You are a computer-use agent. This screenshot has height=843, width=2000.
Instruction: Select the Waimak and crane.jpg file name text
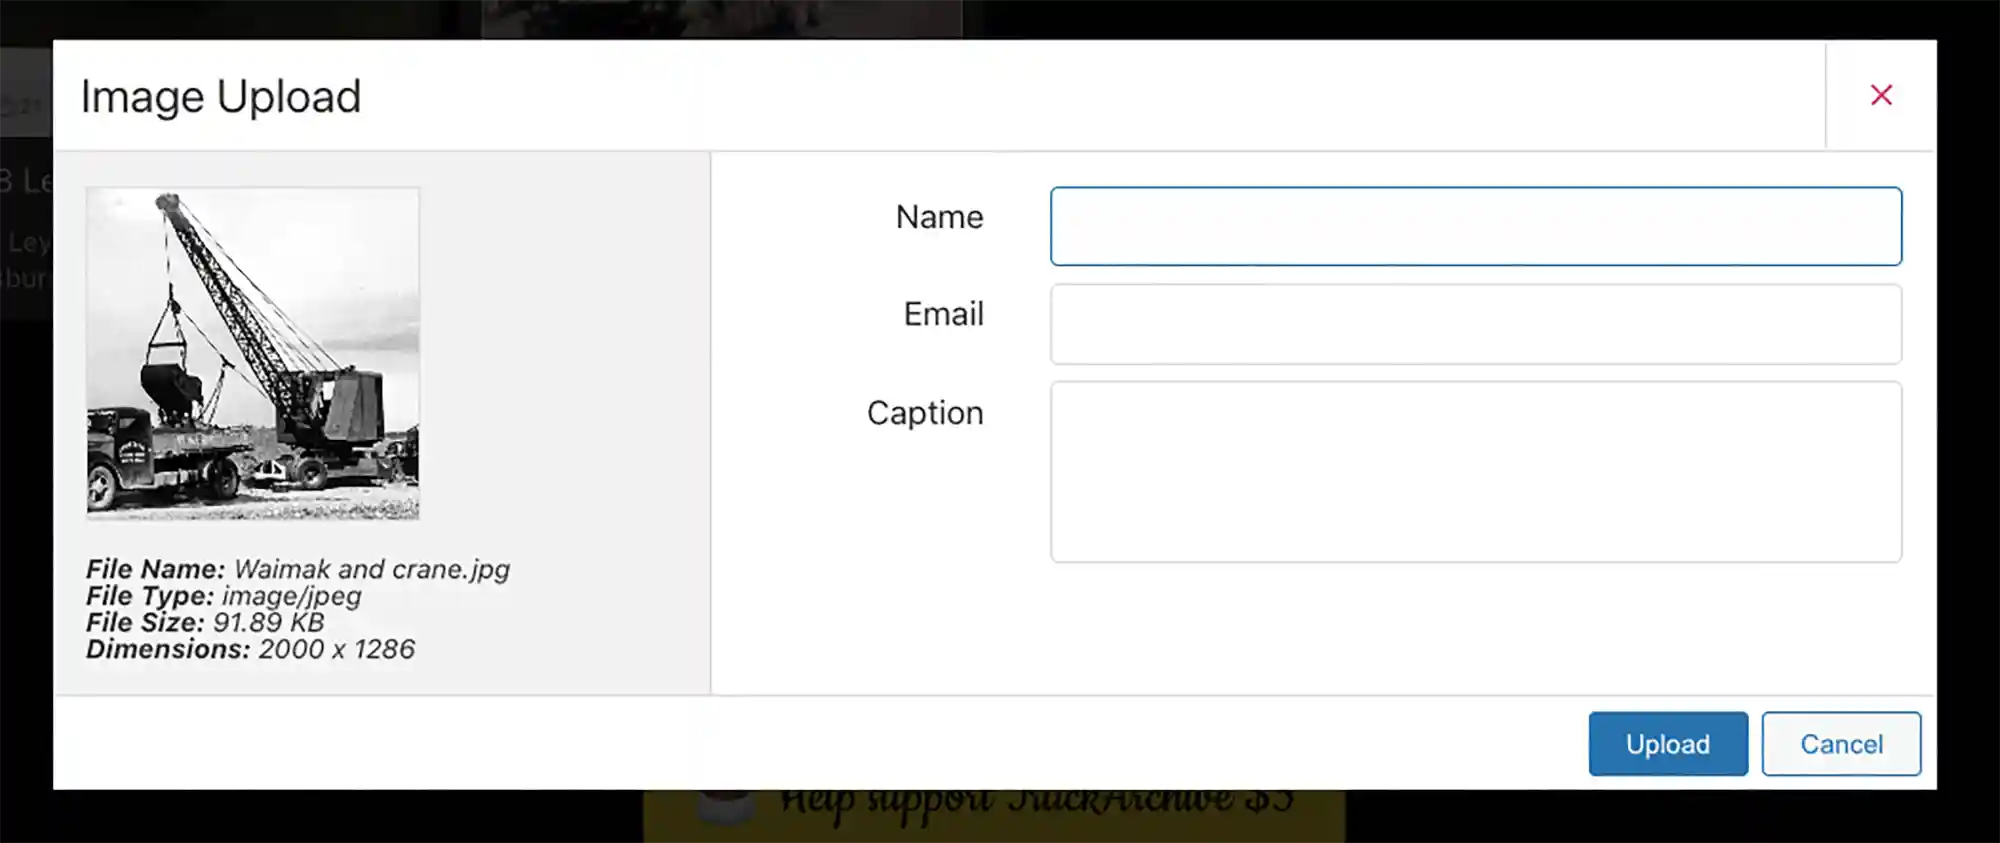372,569
